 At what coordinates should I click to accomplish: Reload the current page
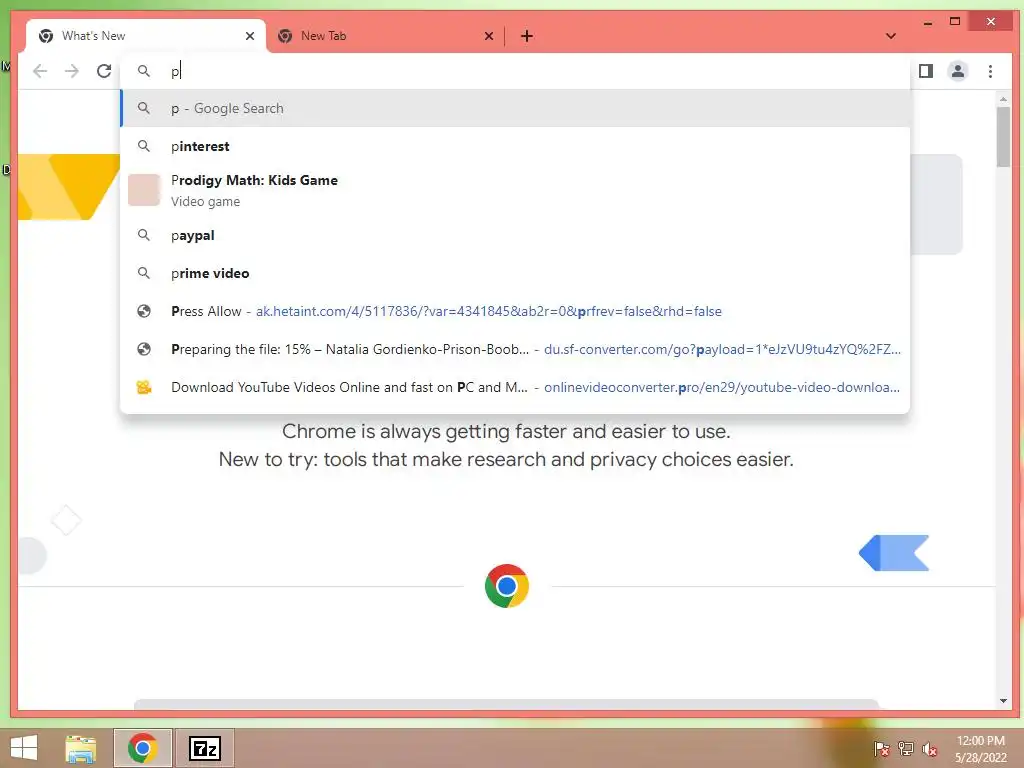(x=104, y=71)
